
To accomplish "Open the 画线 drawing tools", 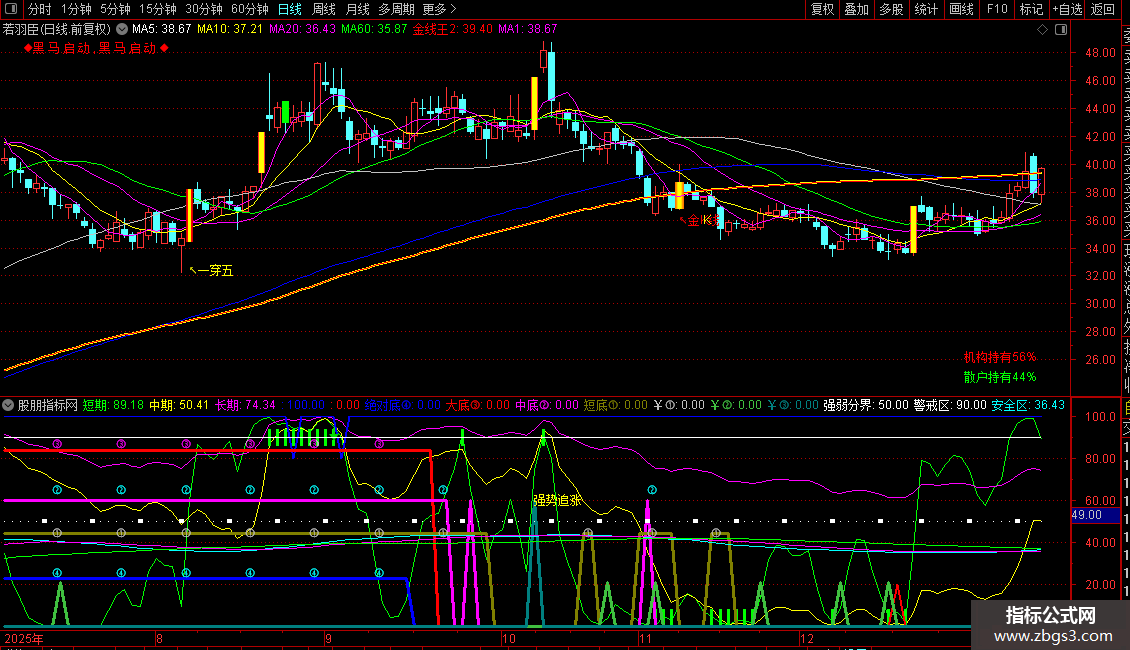I will point(961,10).
